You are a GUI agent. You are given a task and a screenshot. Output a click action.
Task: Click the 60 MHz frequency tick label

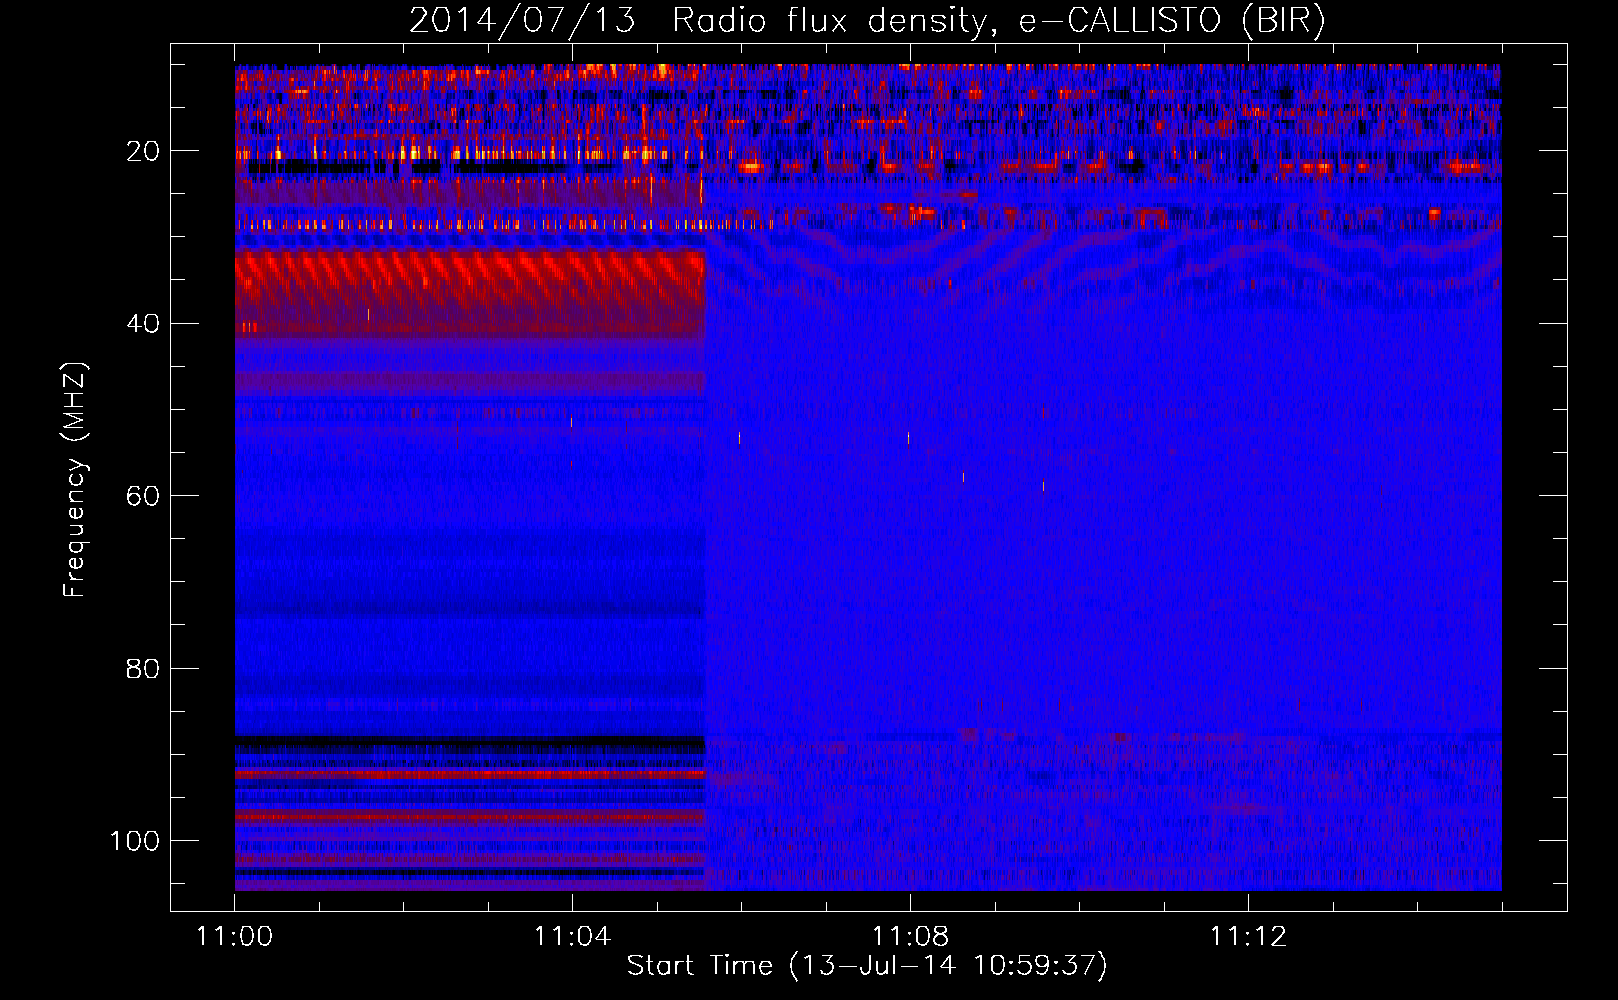coord(144,496)
